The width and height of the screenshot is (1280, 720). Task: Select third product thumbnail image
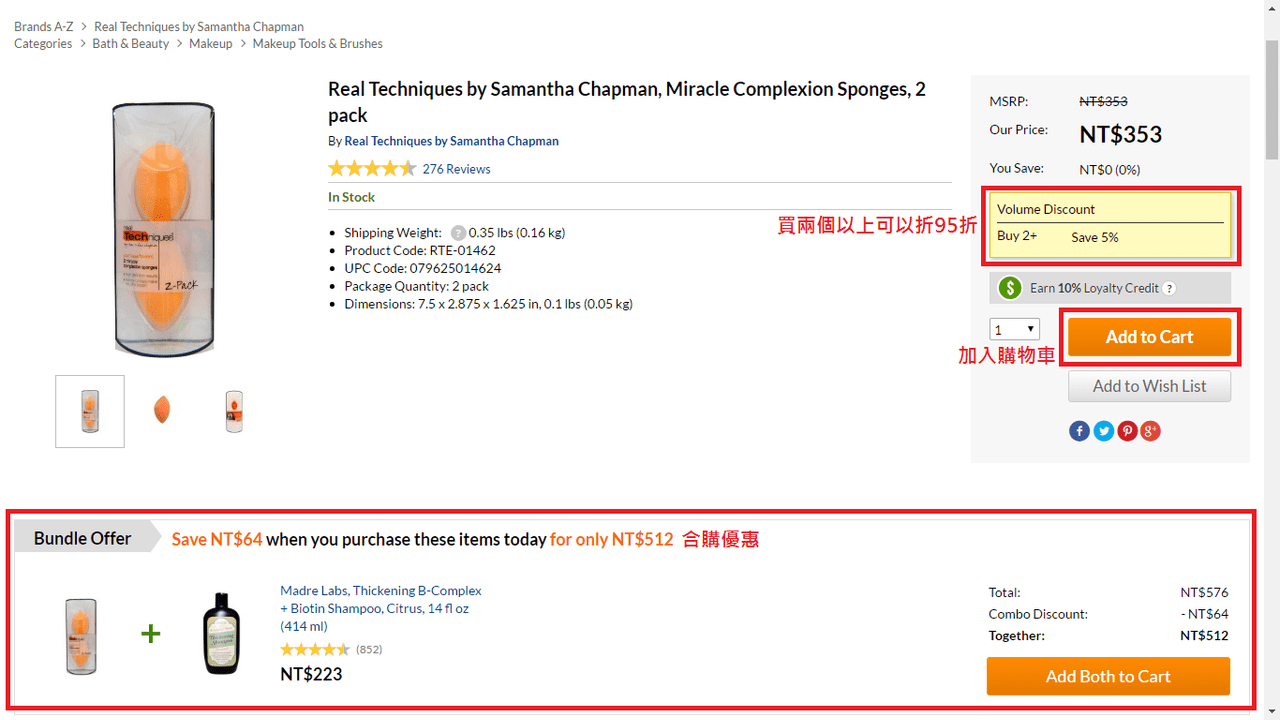[234, 411]
